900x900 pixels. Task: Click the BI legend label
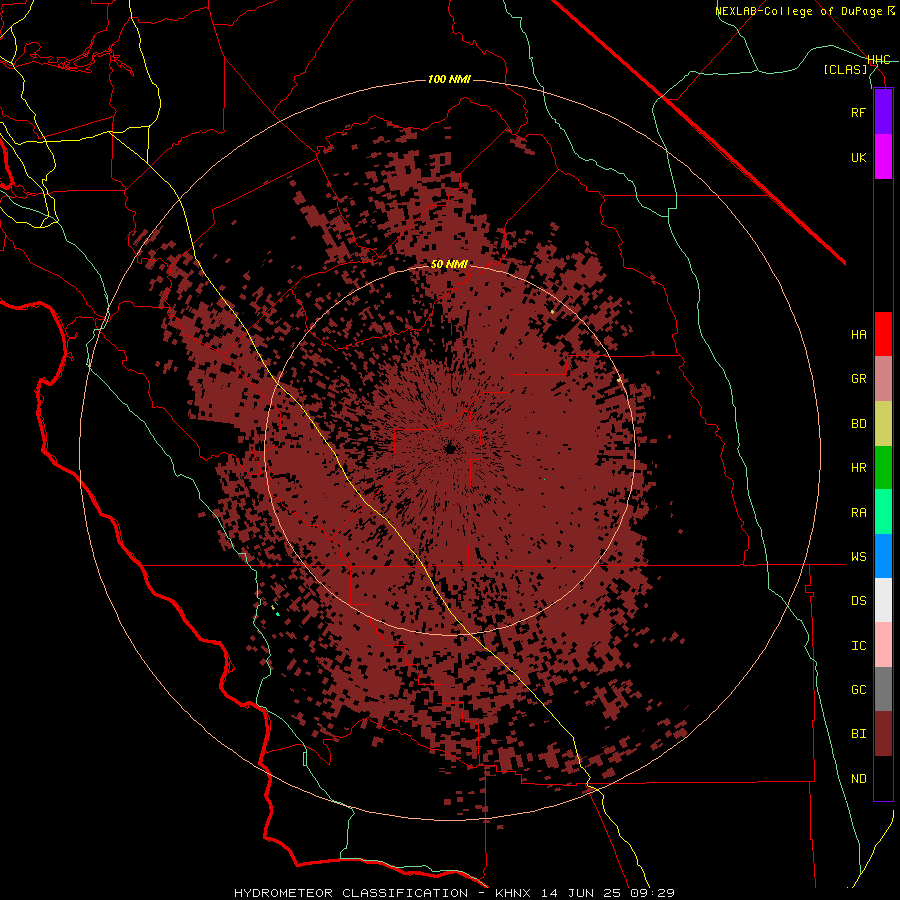[858, 734]
